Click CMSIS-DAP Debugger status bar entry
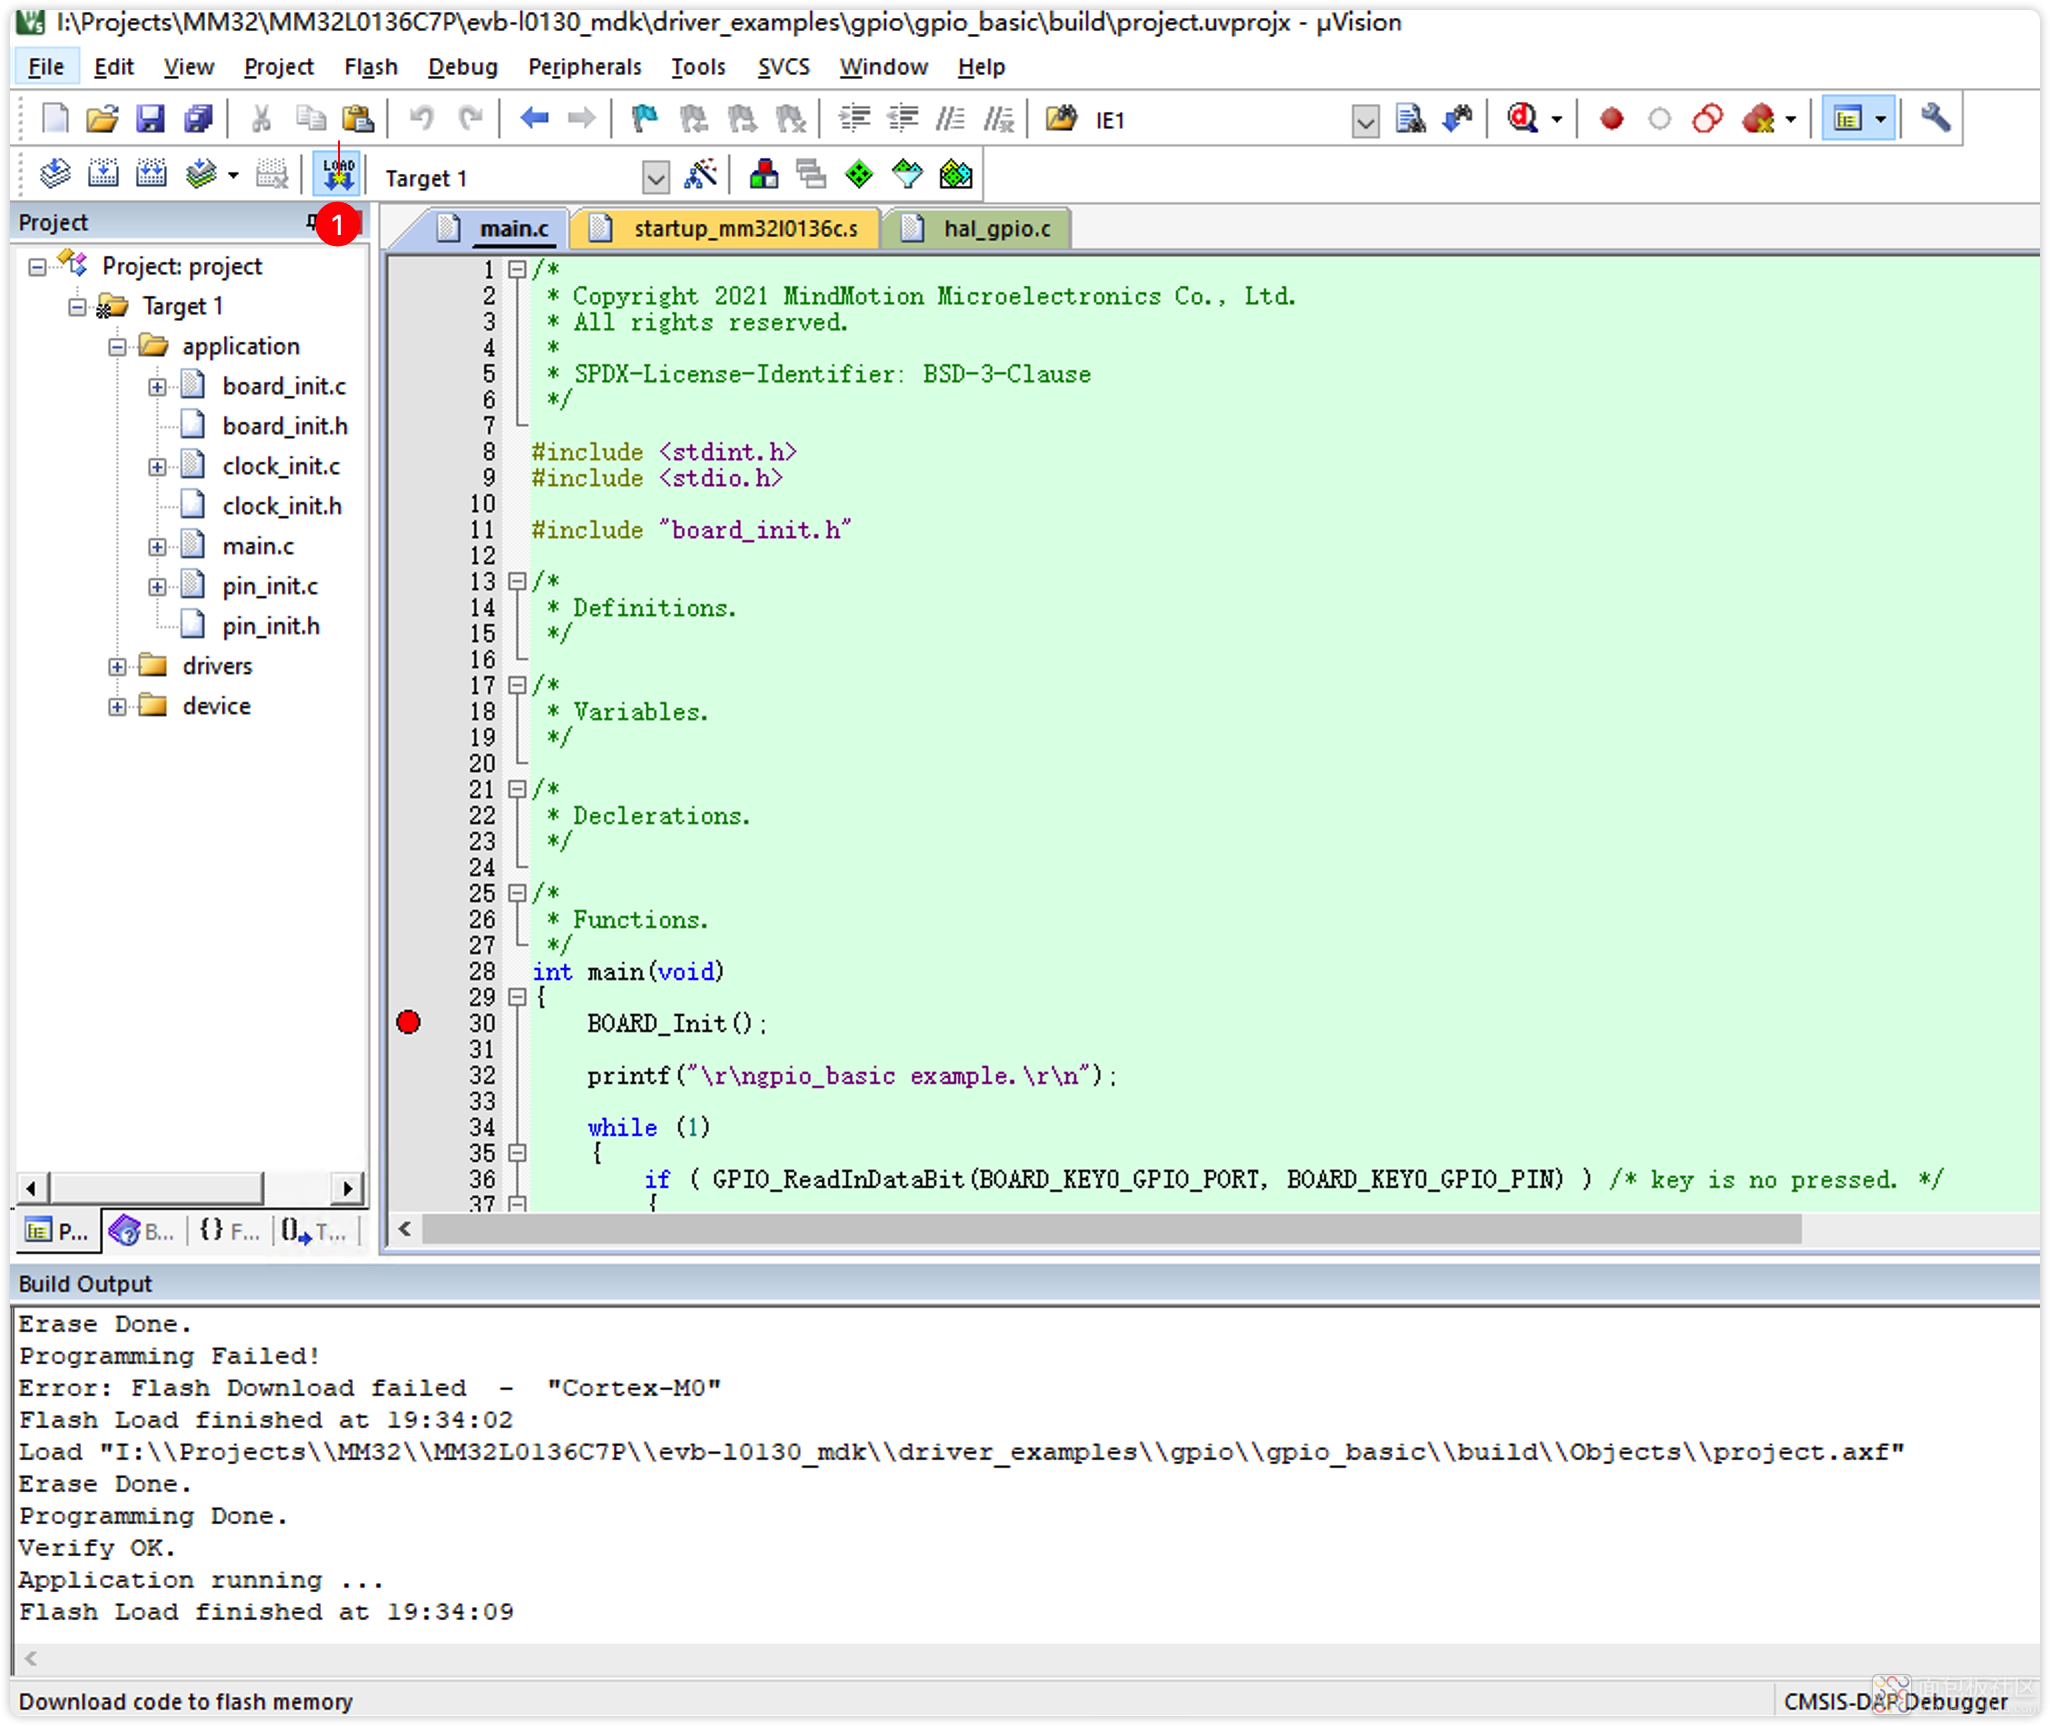Image resolution: width=2050 pixels, height=1726 pixels. click(x=1896, y=1701)
